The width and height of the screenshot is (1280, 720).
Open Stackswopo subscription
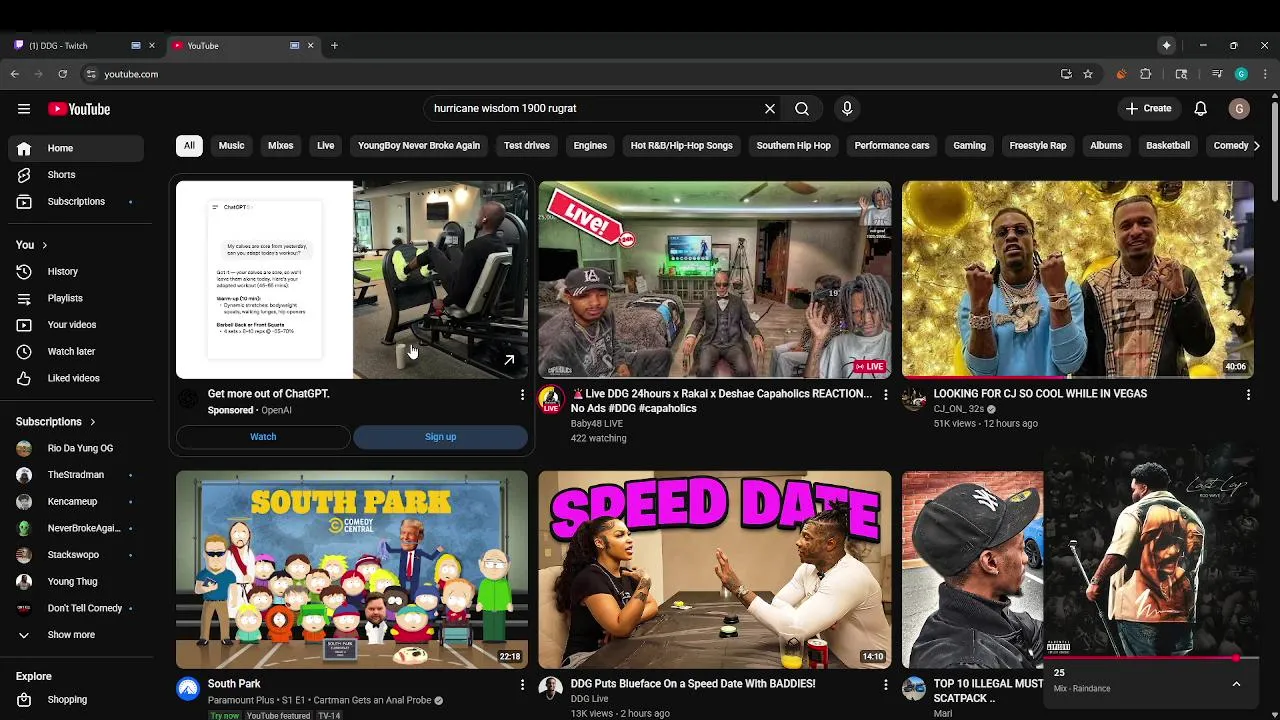coord(76,555)
